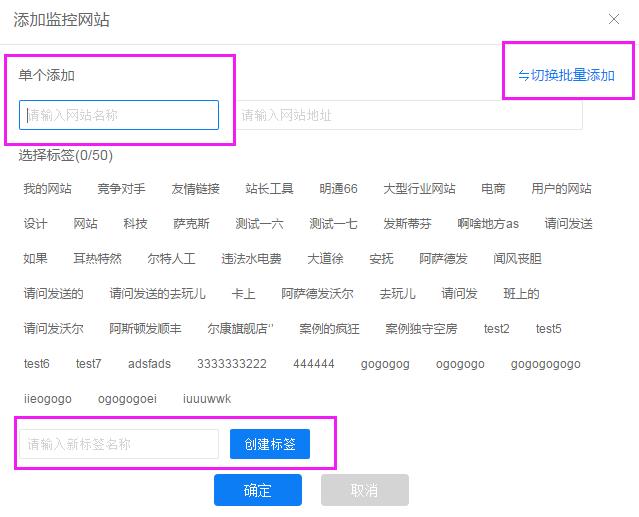Confirm with the 确定 button
639x517 pixels.
(x=257, y=490)
